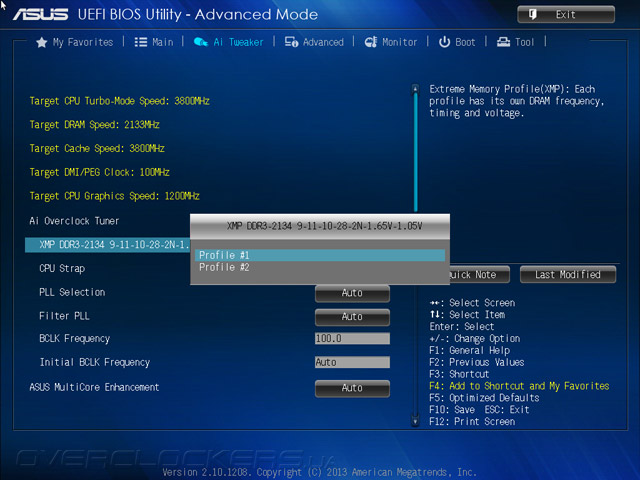The width and height of the screenshot is (640, 480).
Task: Click the XMP popup title bar
Action: tap(320, 226)
